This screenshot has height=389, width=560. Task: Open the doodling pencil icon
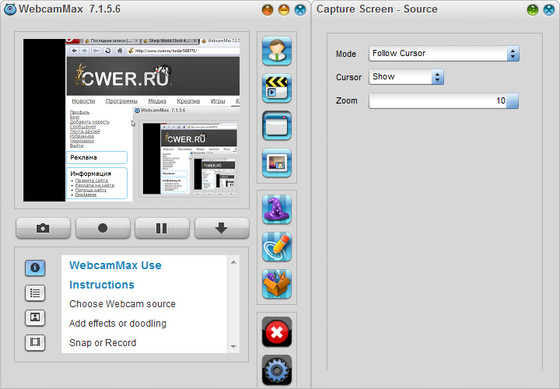277,246
